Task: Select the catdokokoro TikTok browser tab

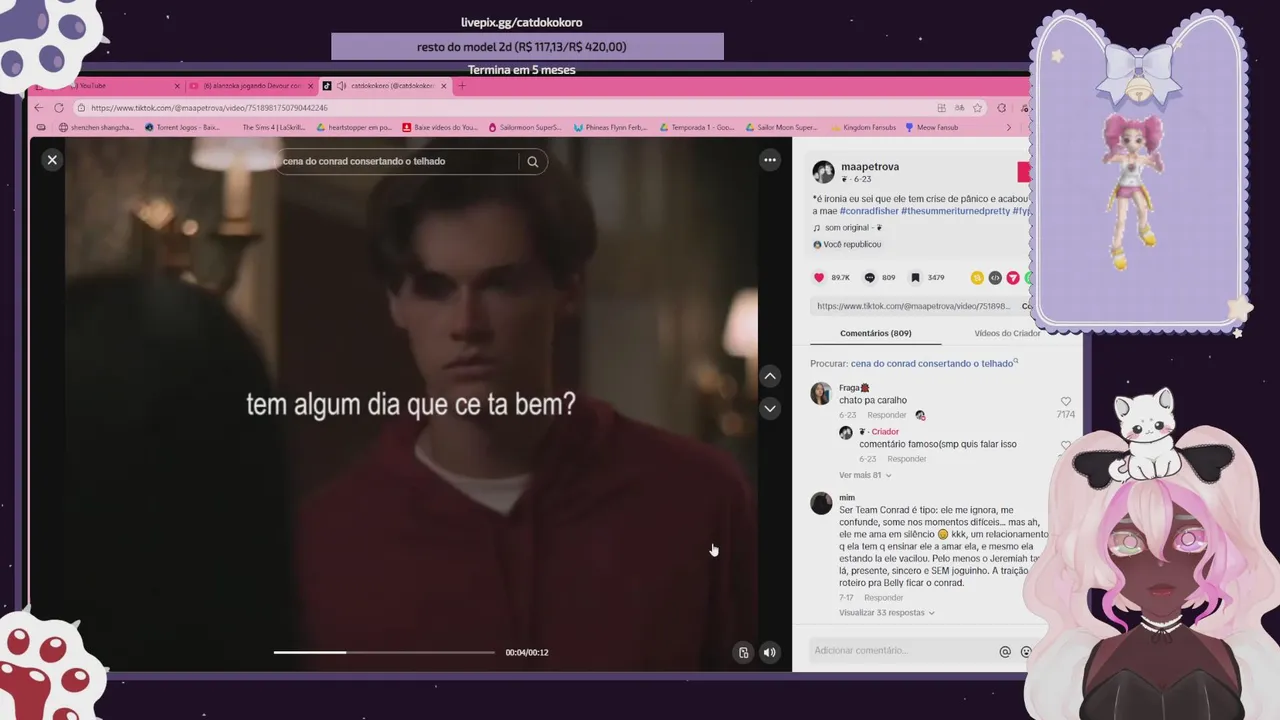Action: point(385,86)
